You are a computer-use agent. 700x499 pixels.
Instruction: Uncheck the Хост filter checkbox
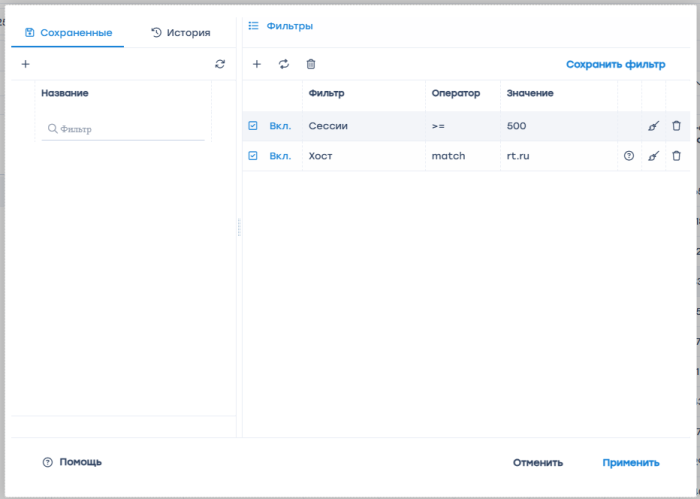[x=253, y=156]
